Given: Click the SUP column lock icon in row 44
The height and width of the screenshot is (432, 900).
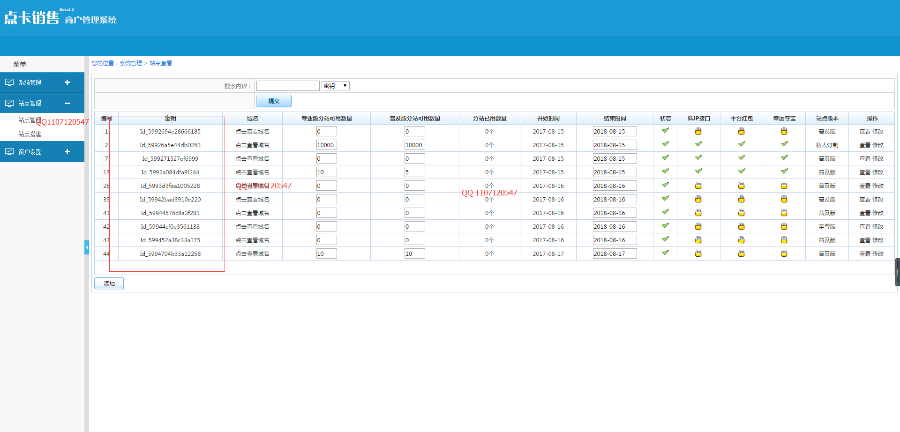Looking at the screenshot, I should click(x=699, y=254).
